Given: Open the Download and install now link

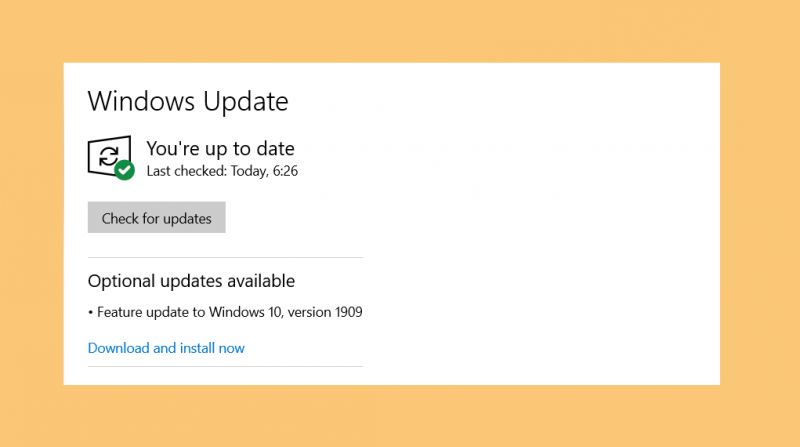Looking at the screenshot, I should [166, 348].
